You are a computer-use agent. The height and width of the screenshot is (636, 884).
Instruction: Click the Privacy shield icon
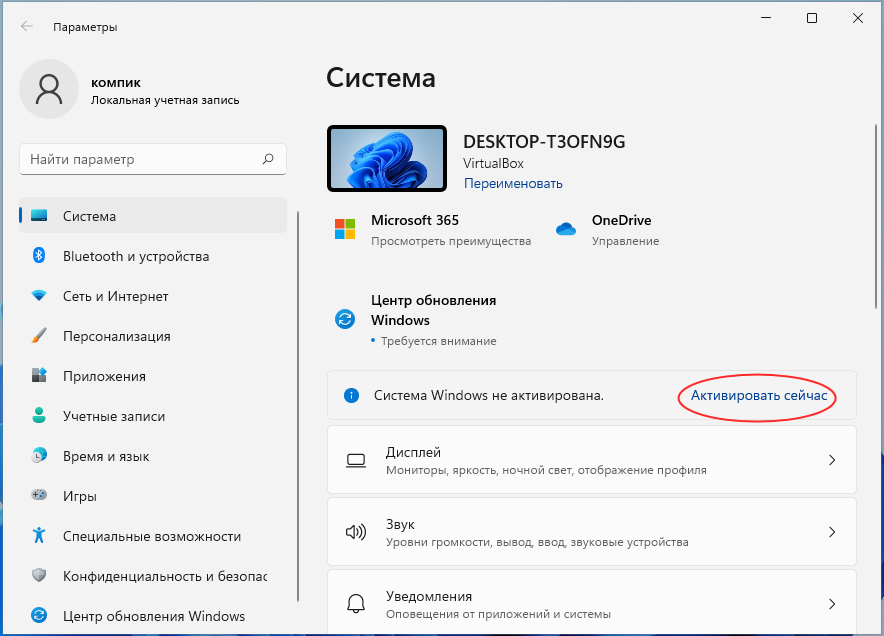click(x=39, y=576)
